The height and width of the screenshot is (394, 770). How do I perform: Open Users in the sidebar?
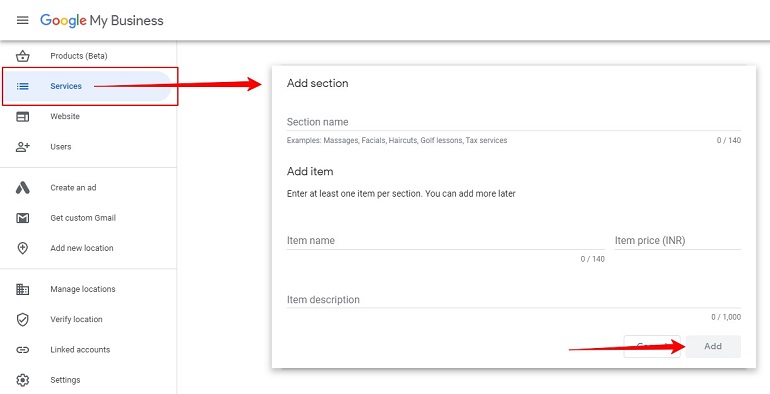60,147
